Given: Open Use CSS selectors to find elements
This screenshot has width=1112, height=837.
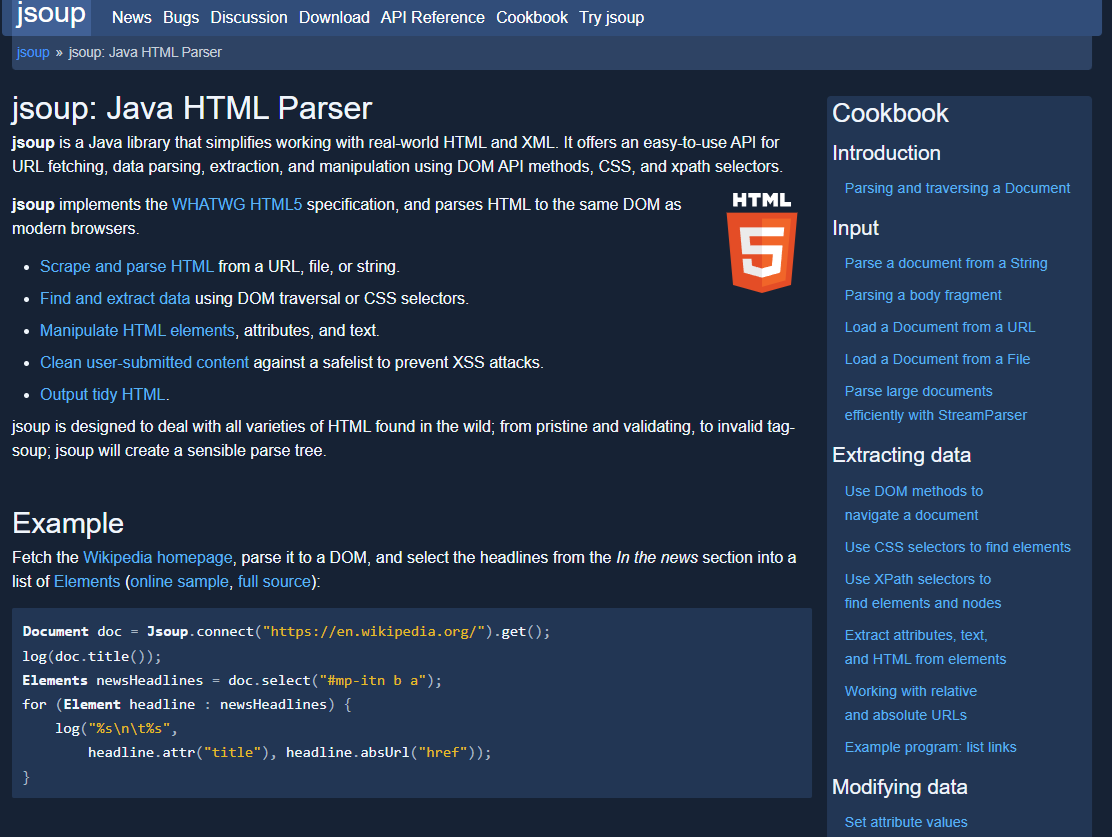Looking at the screenshot, I should click(957, 547).
